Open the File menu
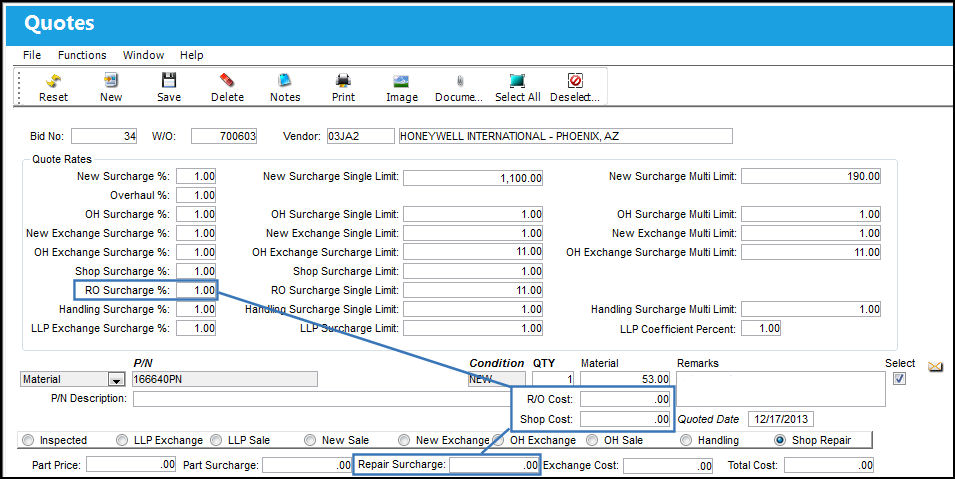955x479 pixels. click(x=32, y=55)
